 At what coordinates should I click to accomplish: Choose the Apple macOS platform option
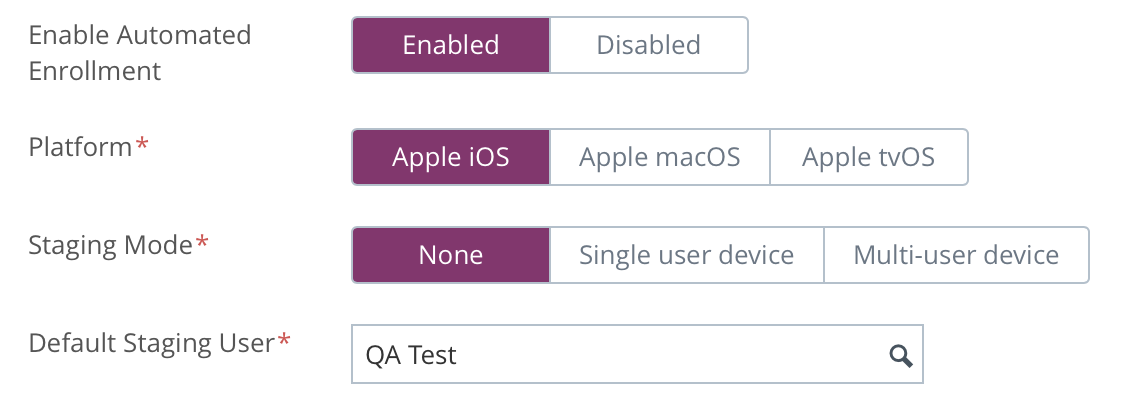click(x=660, y=157)
